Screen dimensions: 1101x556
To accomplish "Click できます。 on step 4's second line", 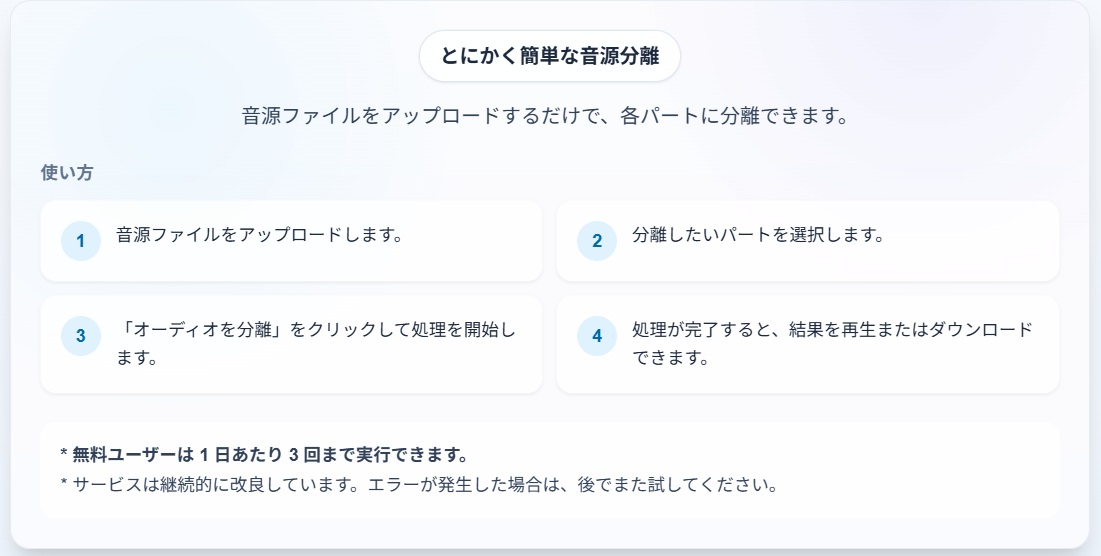I will (671, 357).
